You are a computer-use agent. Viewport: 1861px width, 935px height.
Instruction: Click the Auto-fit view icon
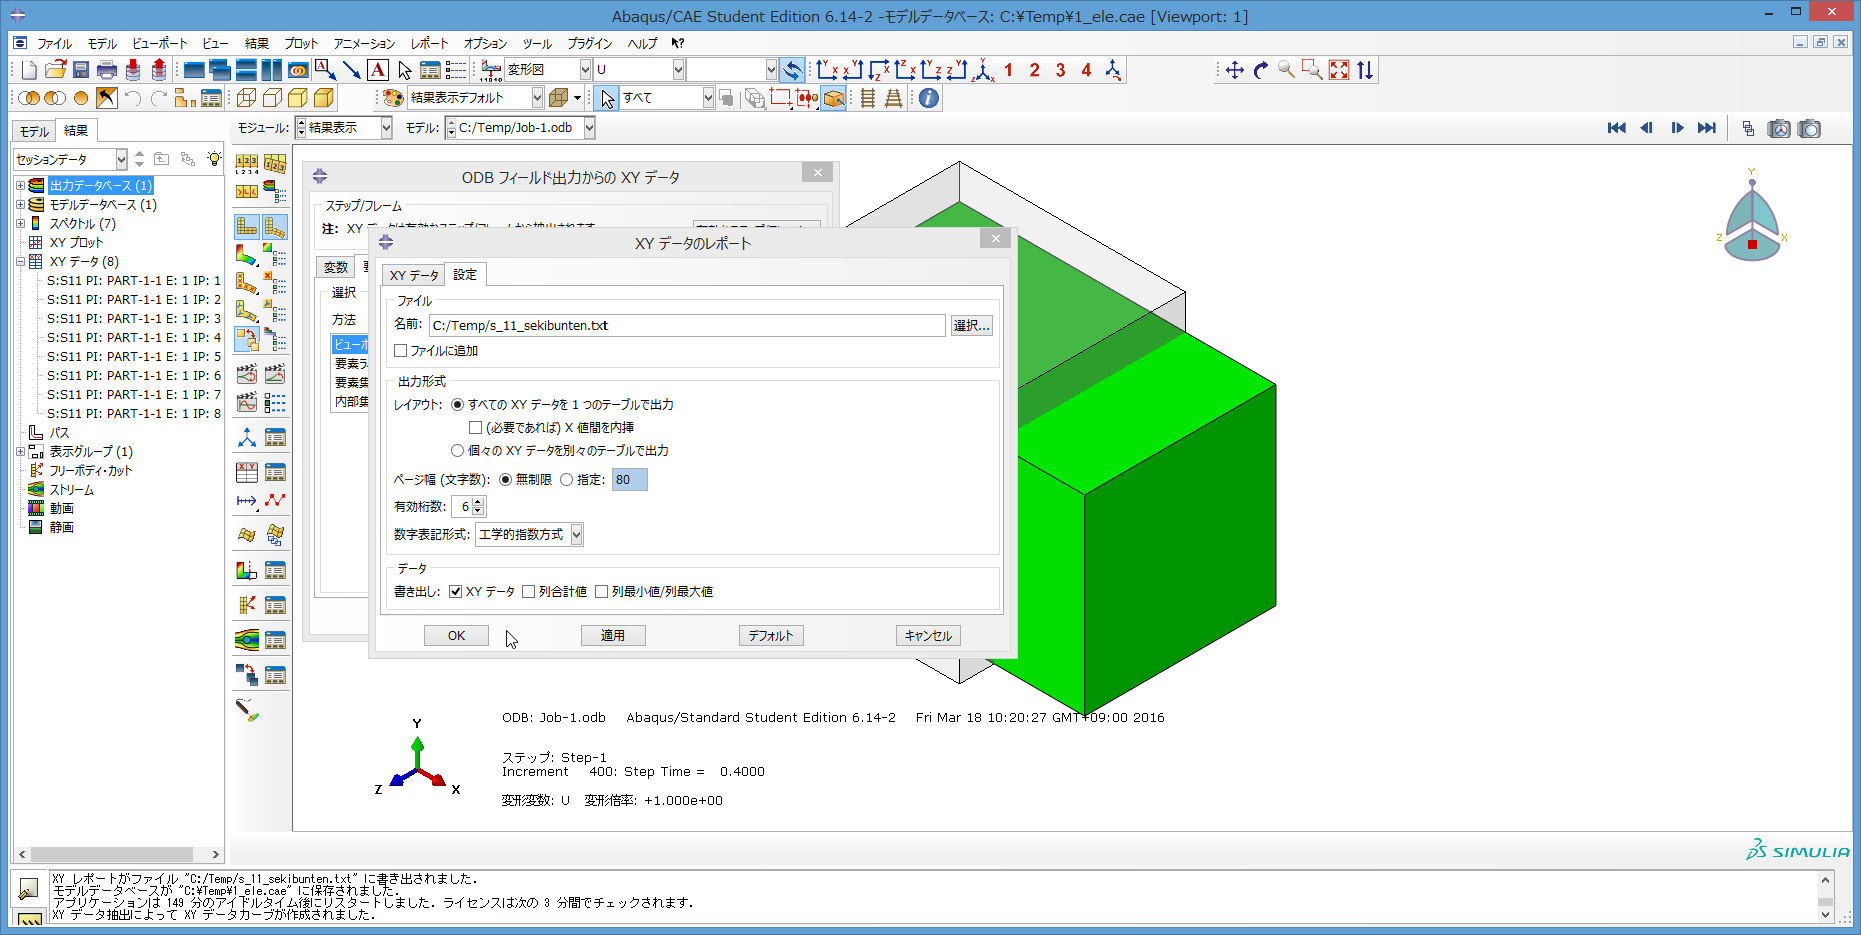[1339, 70]
